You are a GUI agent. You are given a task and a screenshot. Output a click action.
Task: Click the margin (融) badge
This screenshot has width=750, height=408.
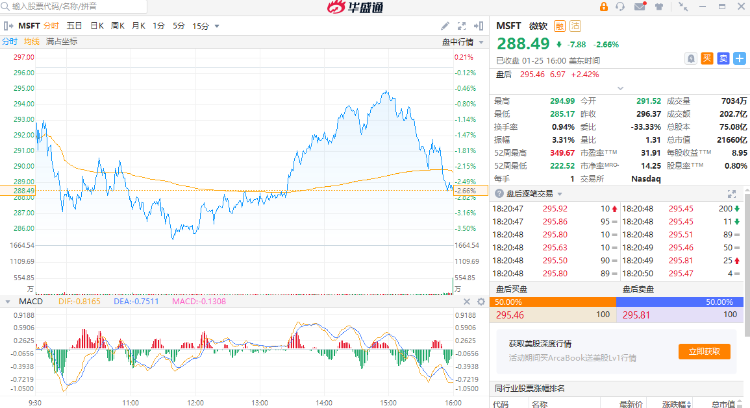[560, 26]
